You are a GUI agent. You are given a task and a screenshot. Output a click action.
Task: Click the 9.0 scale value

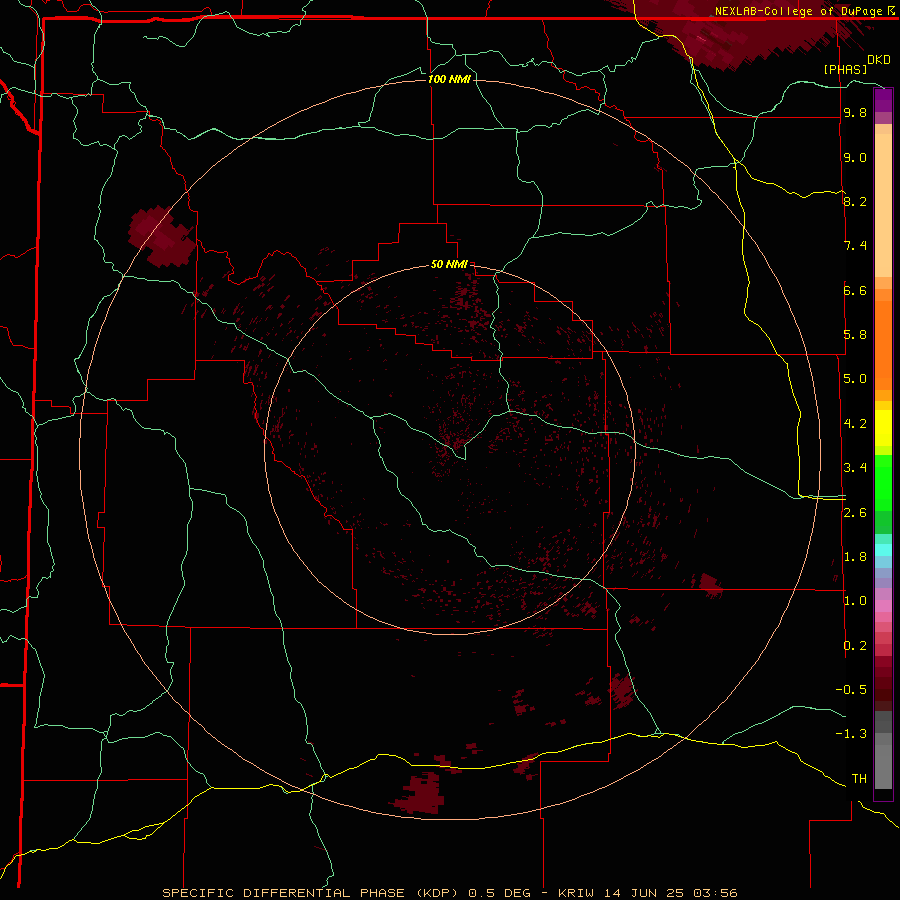[855, 158]
